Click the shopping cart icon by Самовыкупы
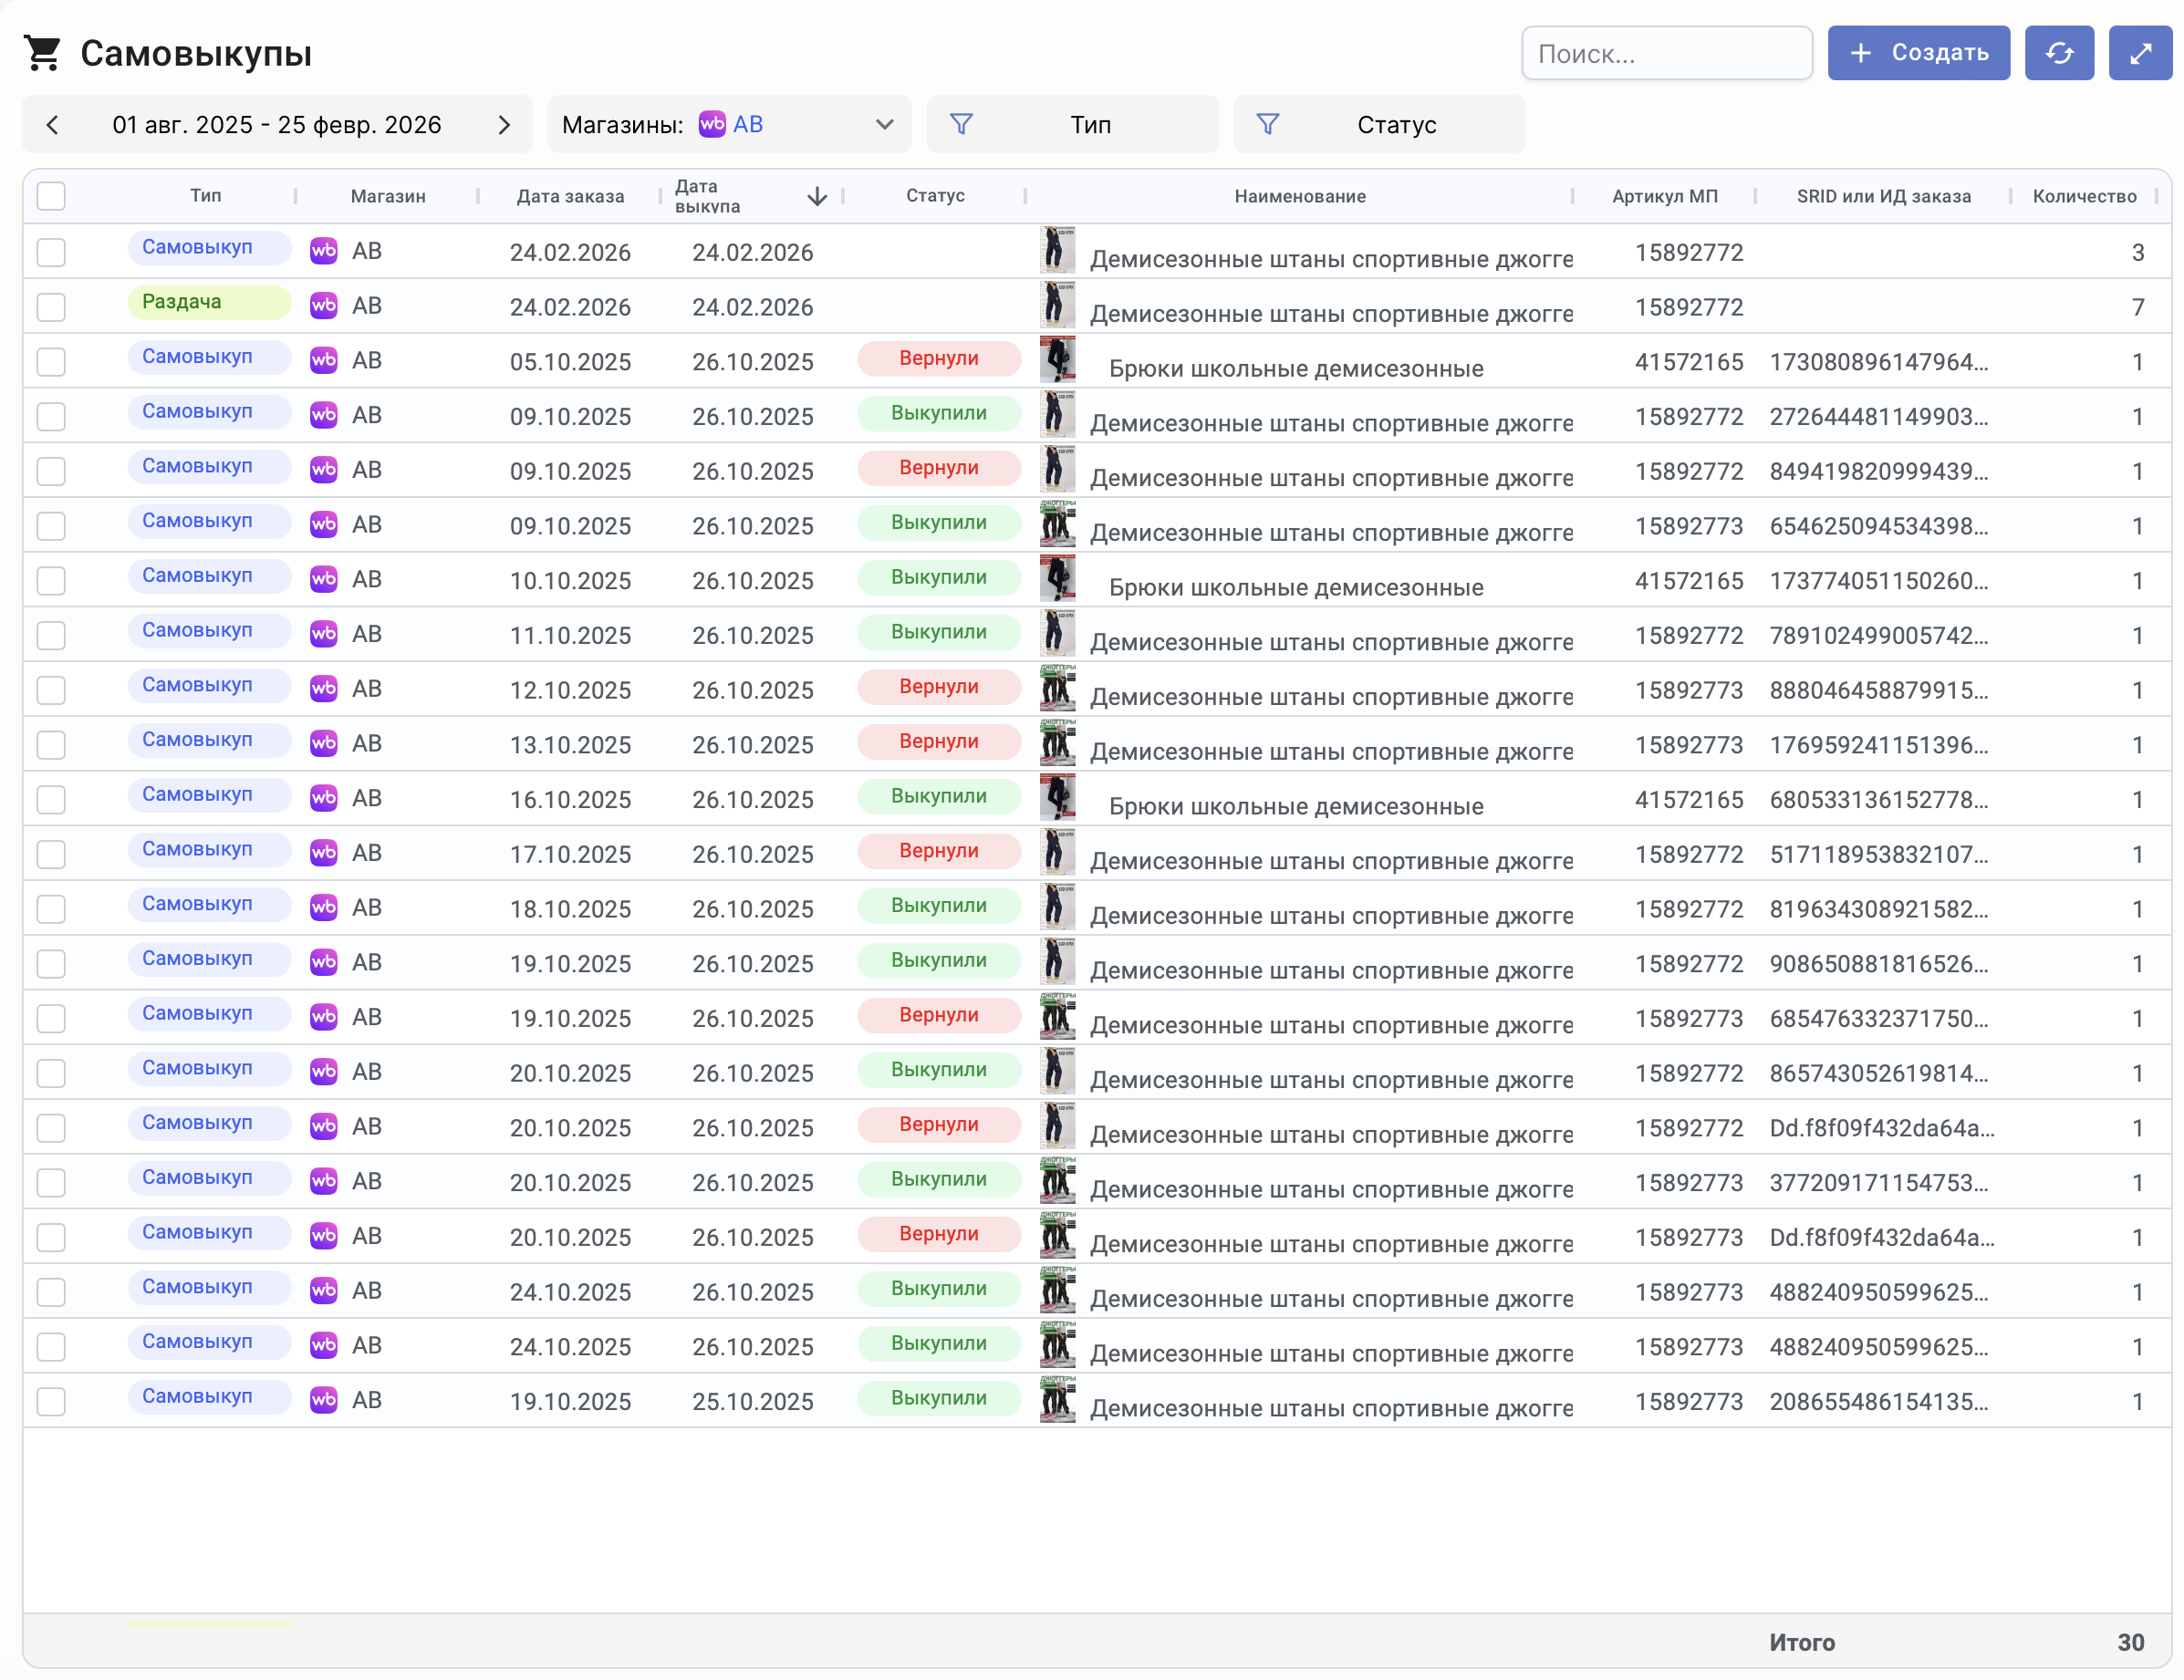This screenshot has width=2184, height=1680. 43,53
